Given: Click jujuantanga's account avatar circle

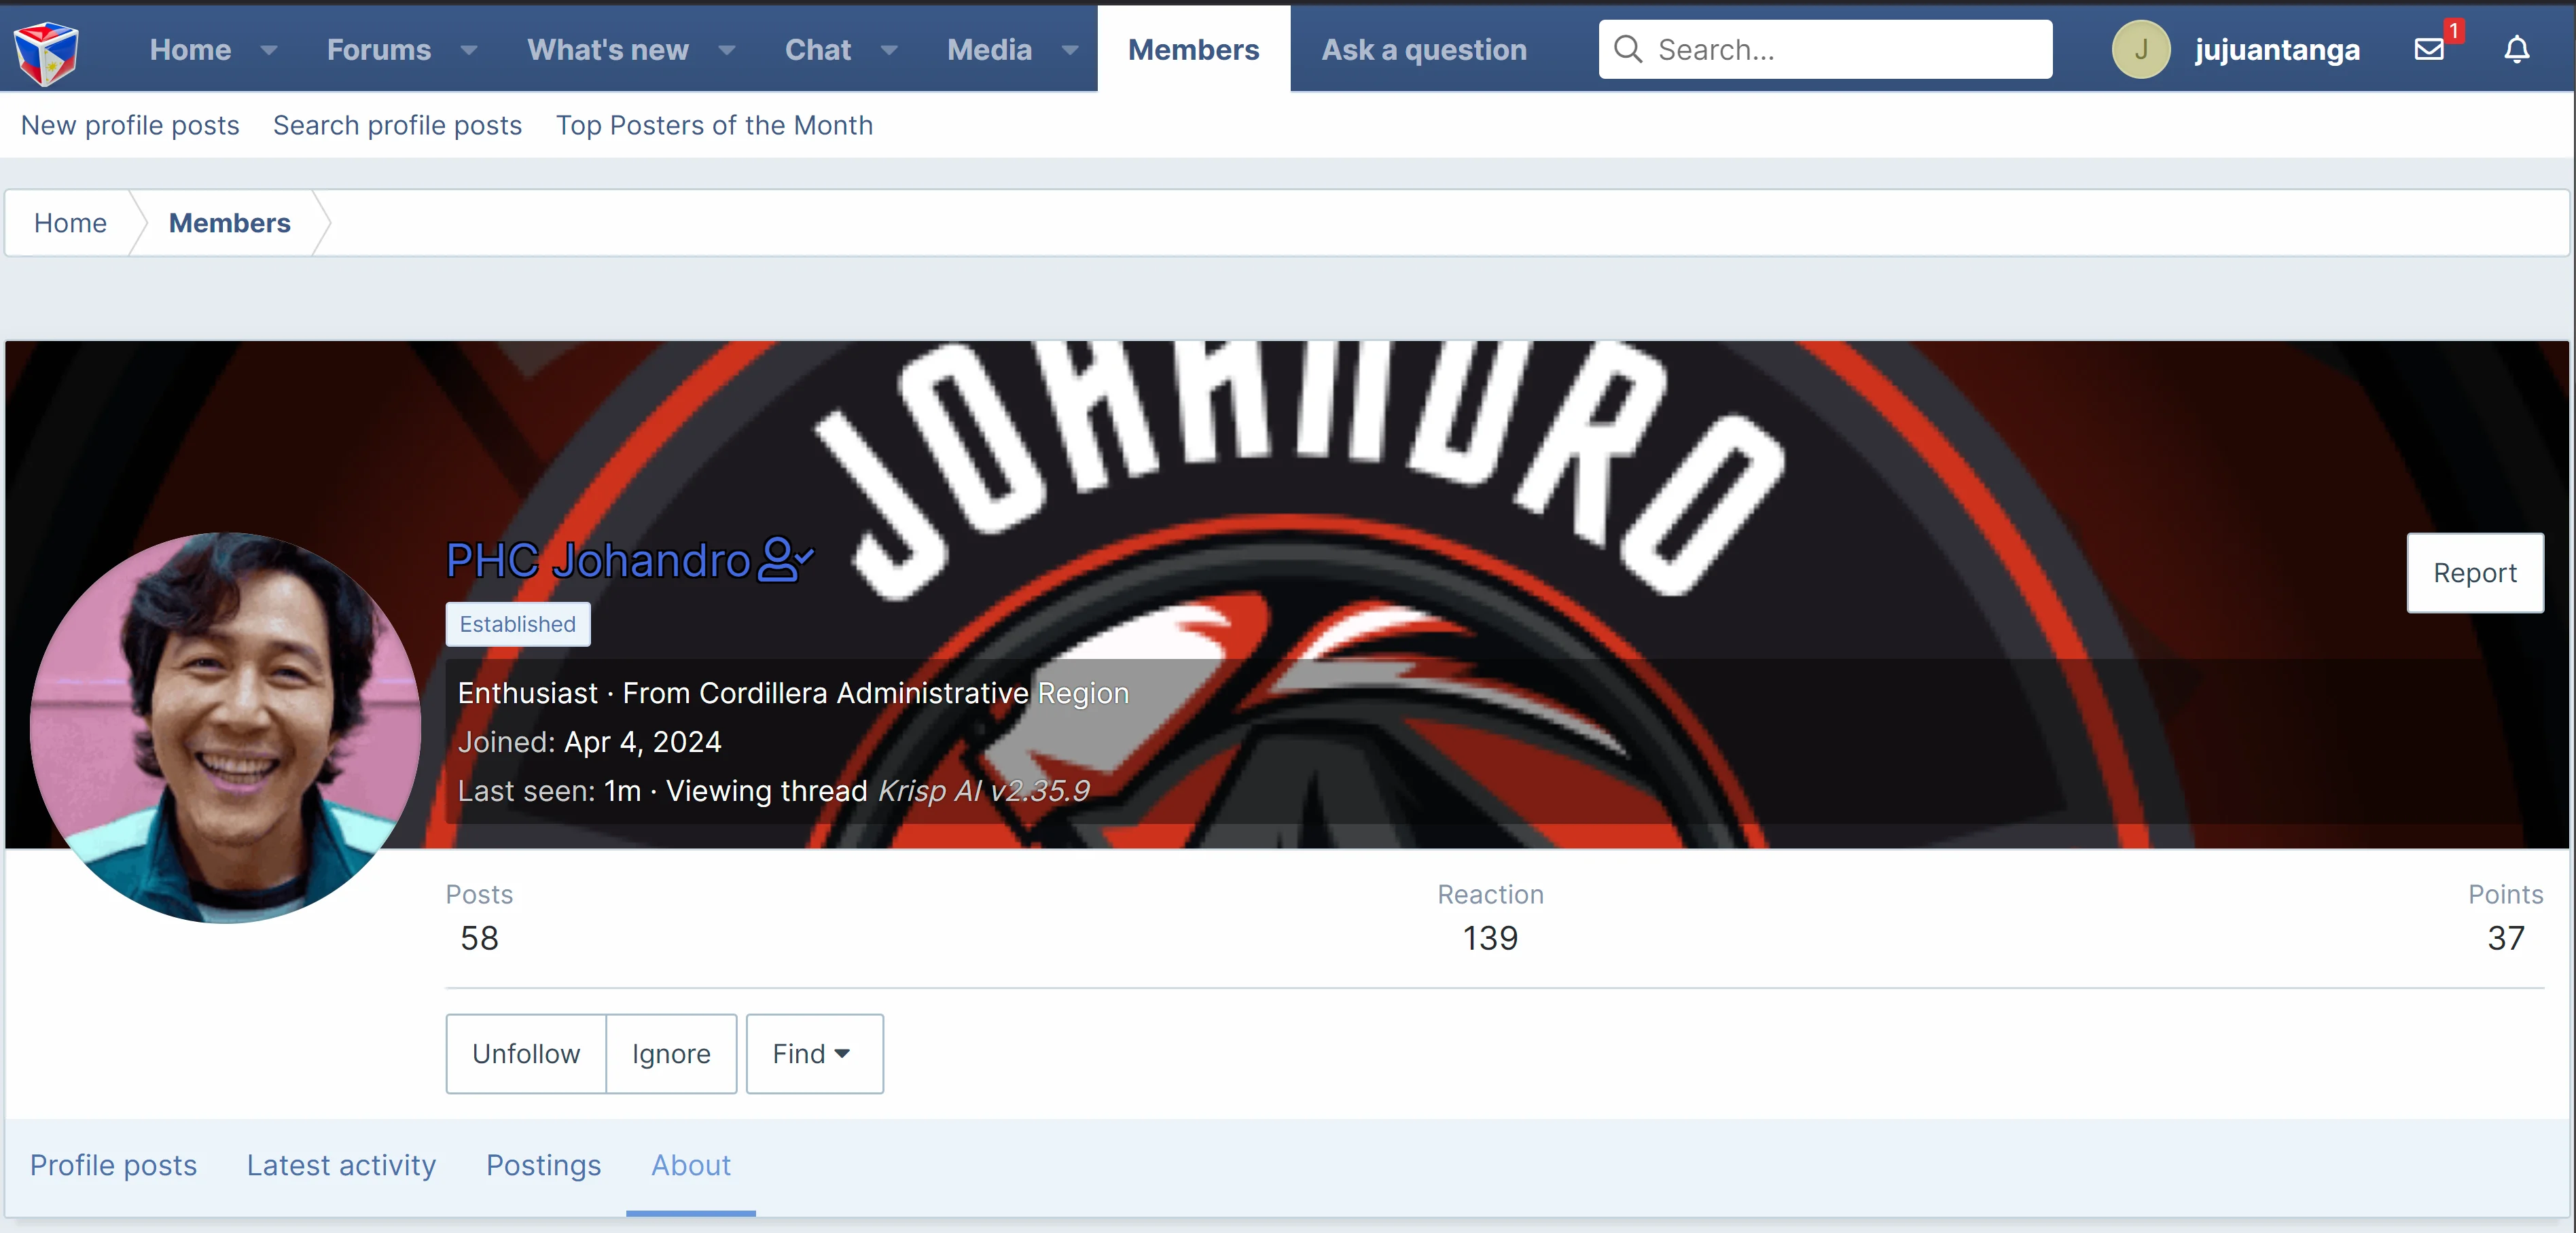Looking at the screenshot, I should (2141, 49).
